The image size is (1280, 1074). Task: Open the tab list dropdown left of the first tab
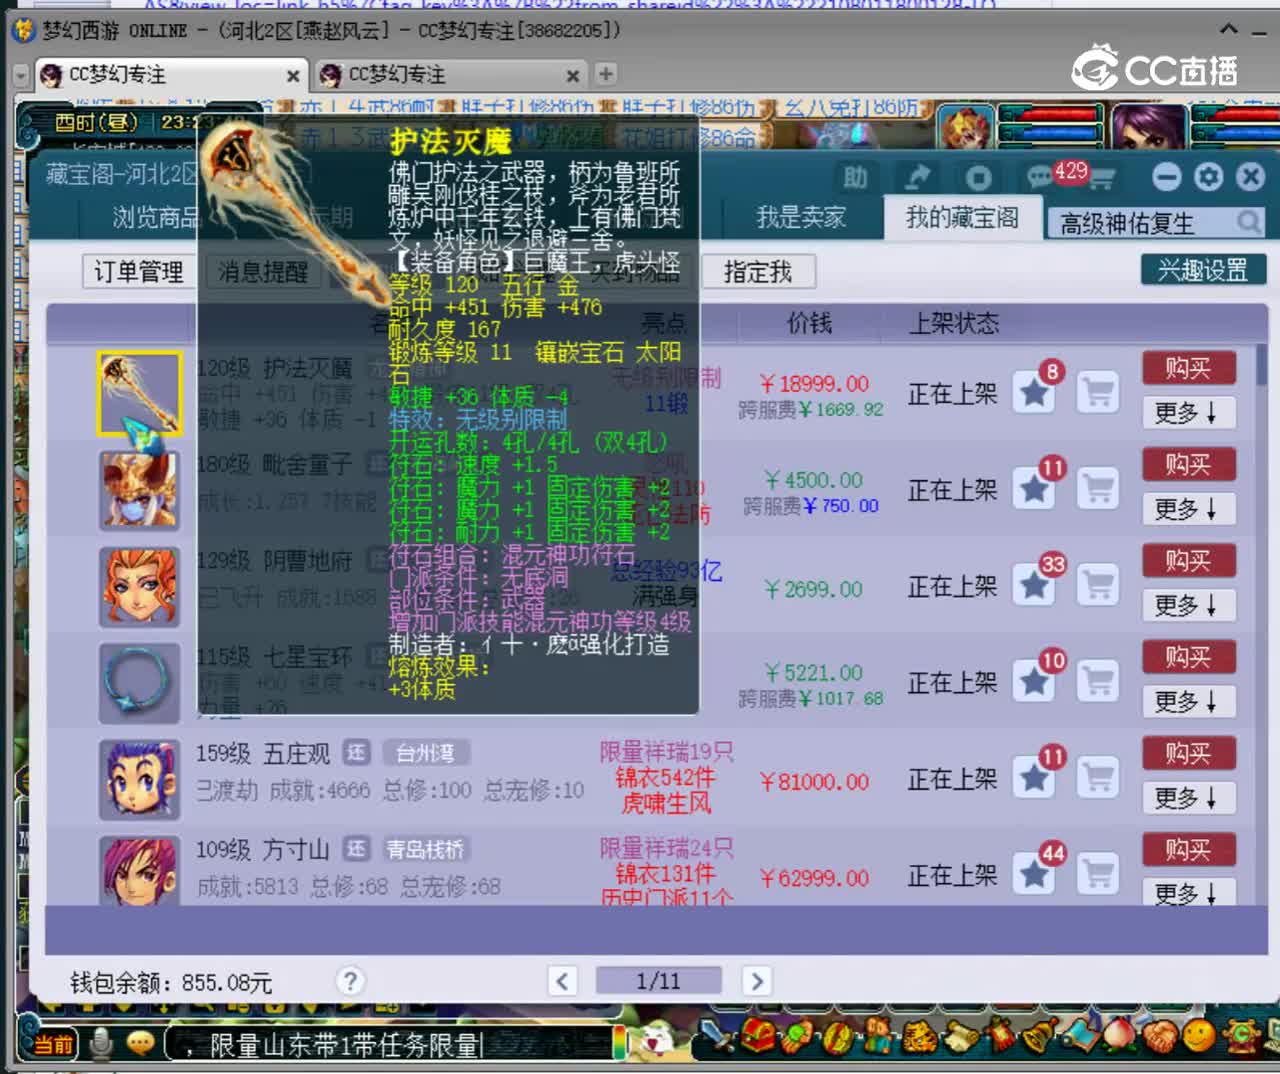click(x=21, y=75)
